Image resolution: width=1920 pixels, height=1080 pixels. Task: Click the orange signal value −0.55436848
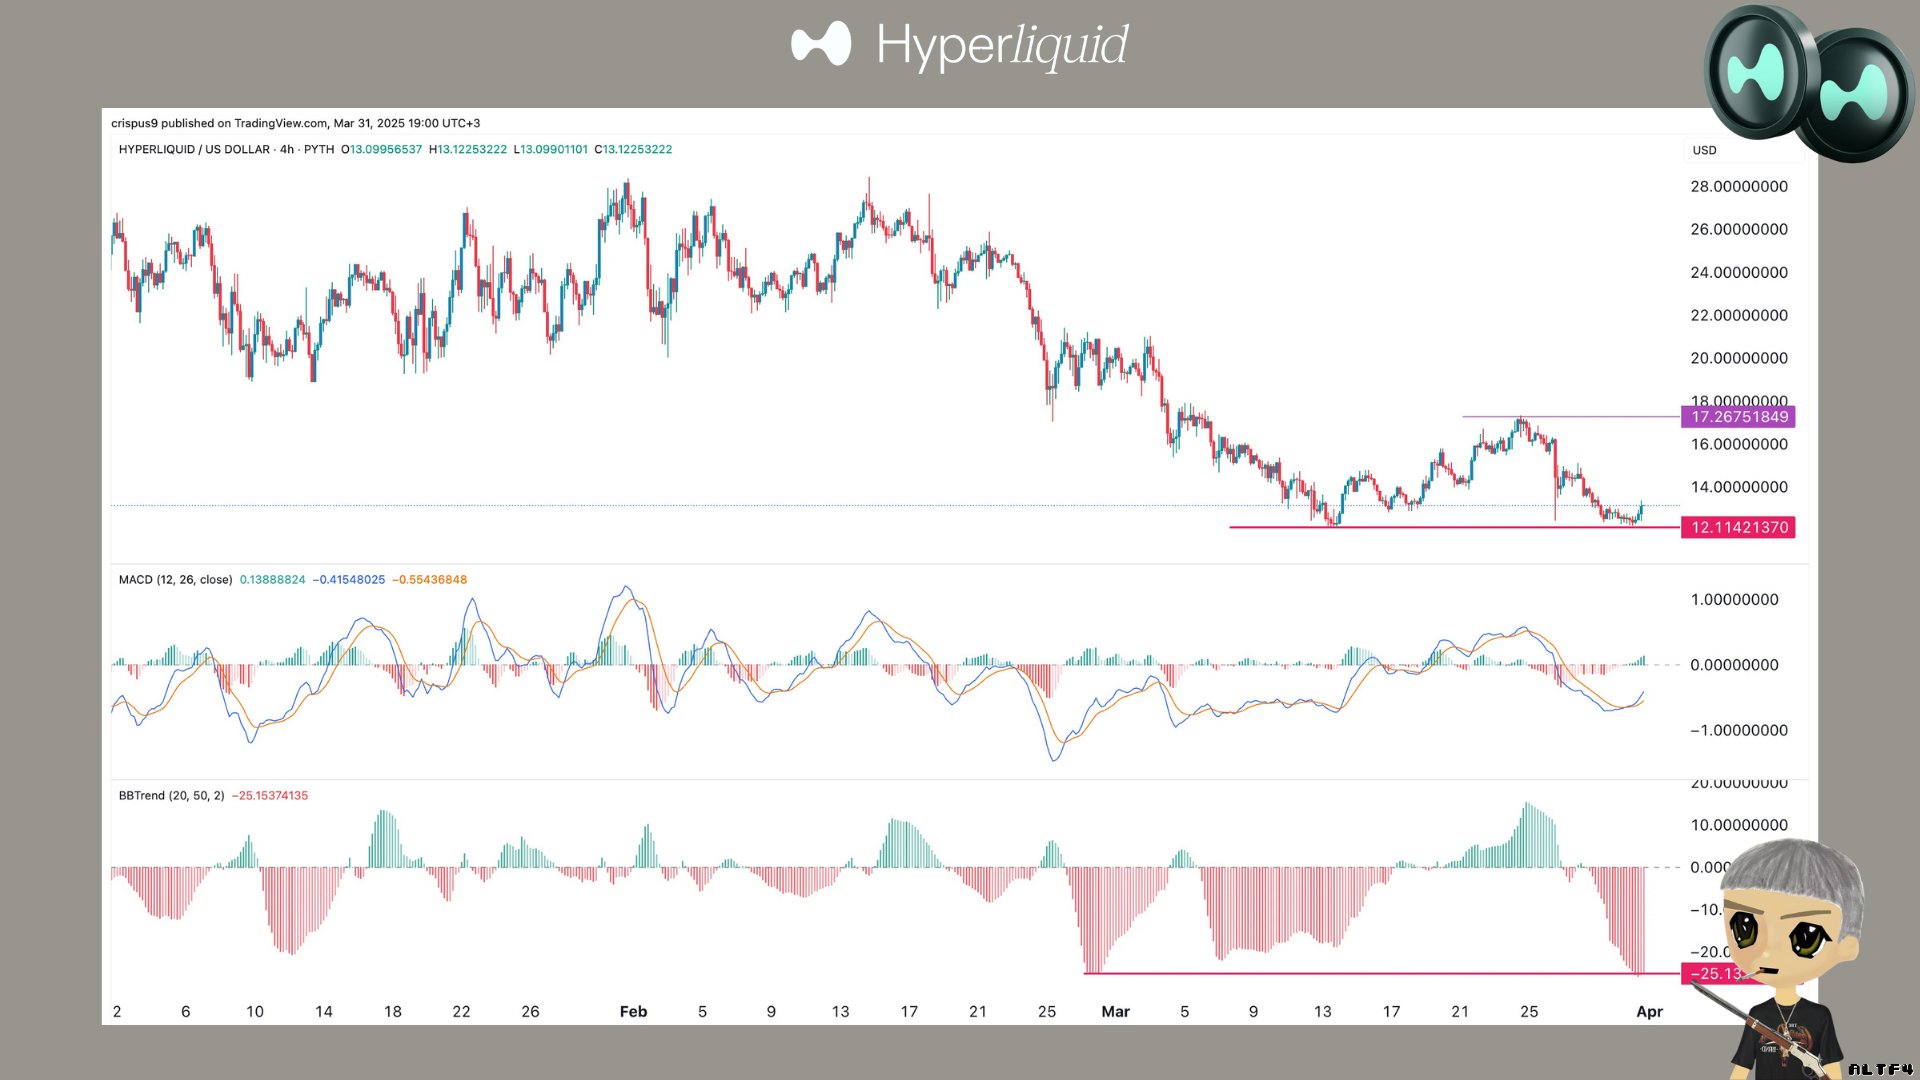click(429, 580)
